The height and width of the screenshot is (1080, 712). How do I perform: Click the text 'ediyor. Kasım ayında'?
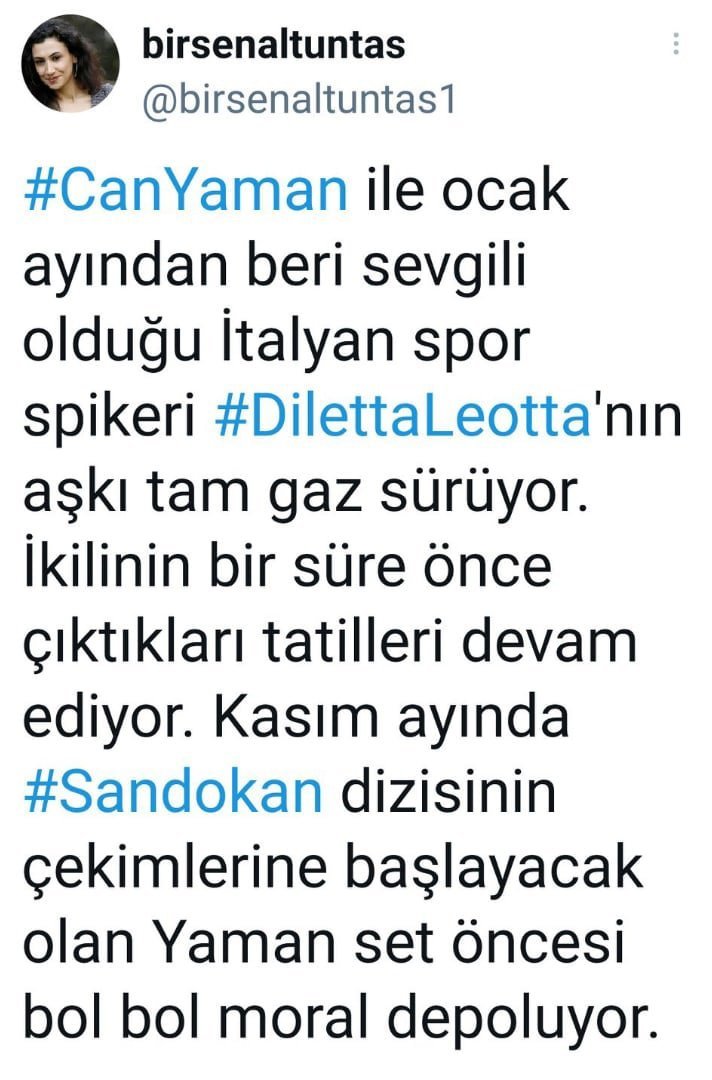coord(296,719)
